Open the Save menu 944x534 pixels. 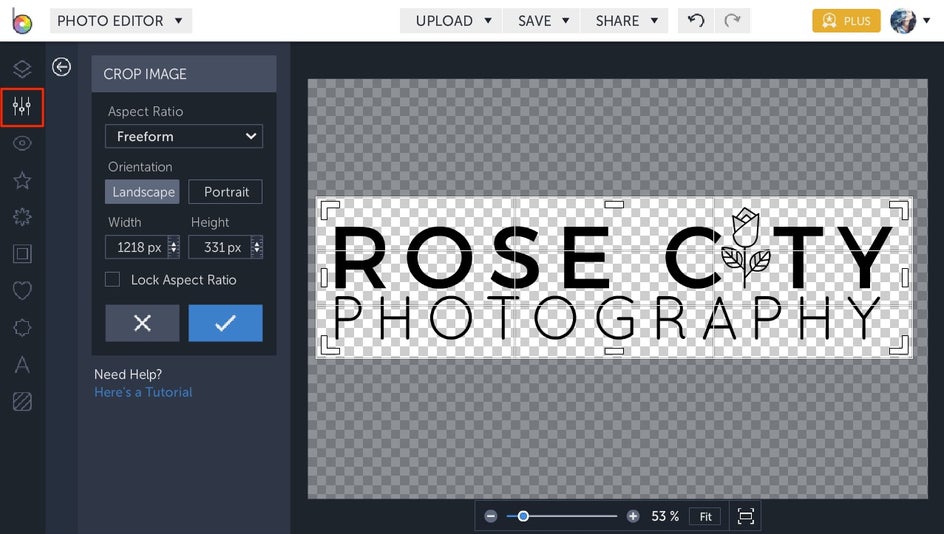[543, 21]
